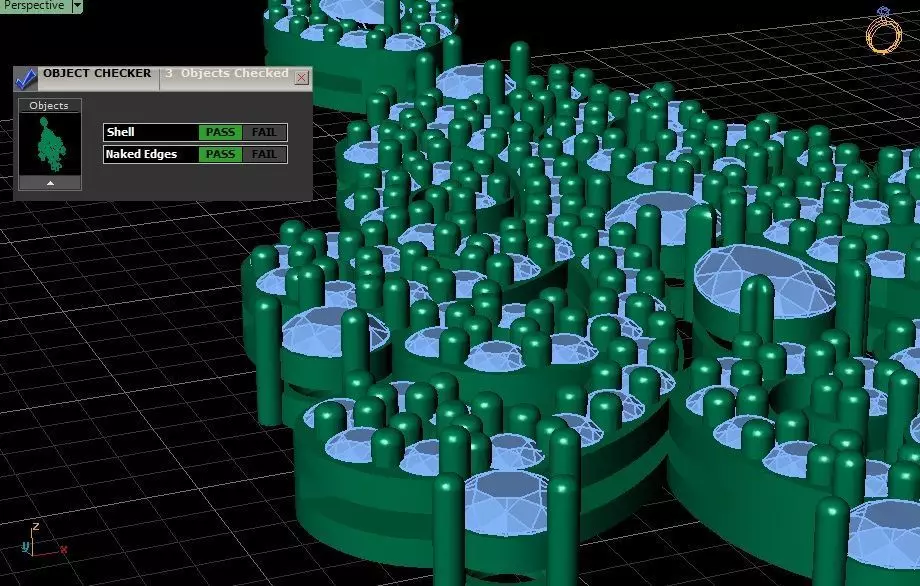The width and height of the screenshot is (920, 586).
Task: Click the '3 Objects Checked' status text
Action: (x=227, y=73)
